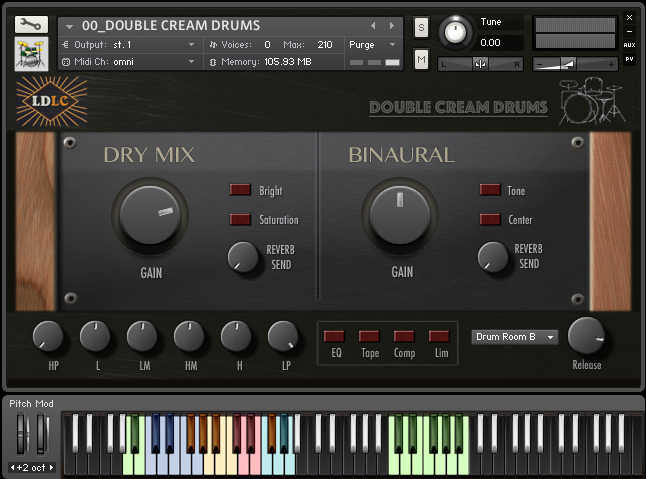Click the H band EQ knob
The height and width of the screenshot is (479, 646).
(236, 336)
